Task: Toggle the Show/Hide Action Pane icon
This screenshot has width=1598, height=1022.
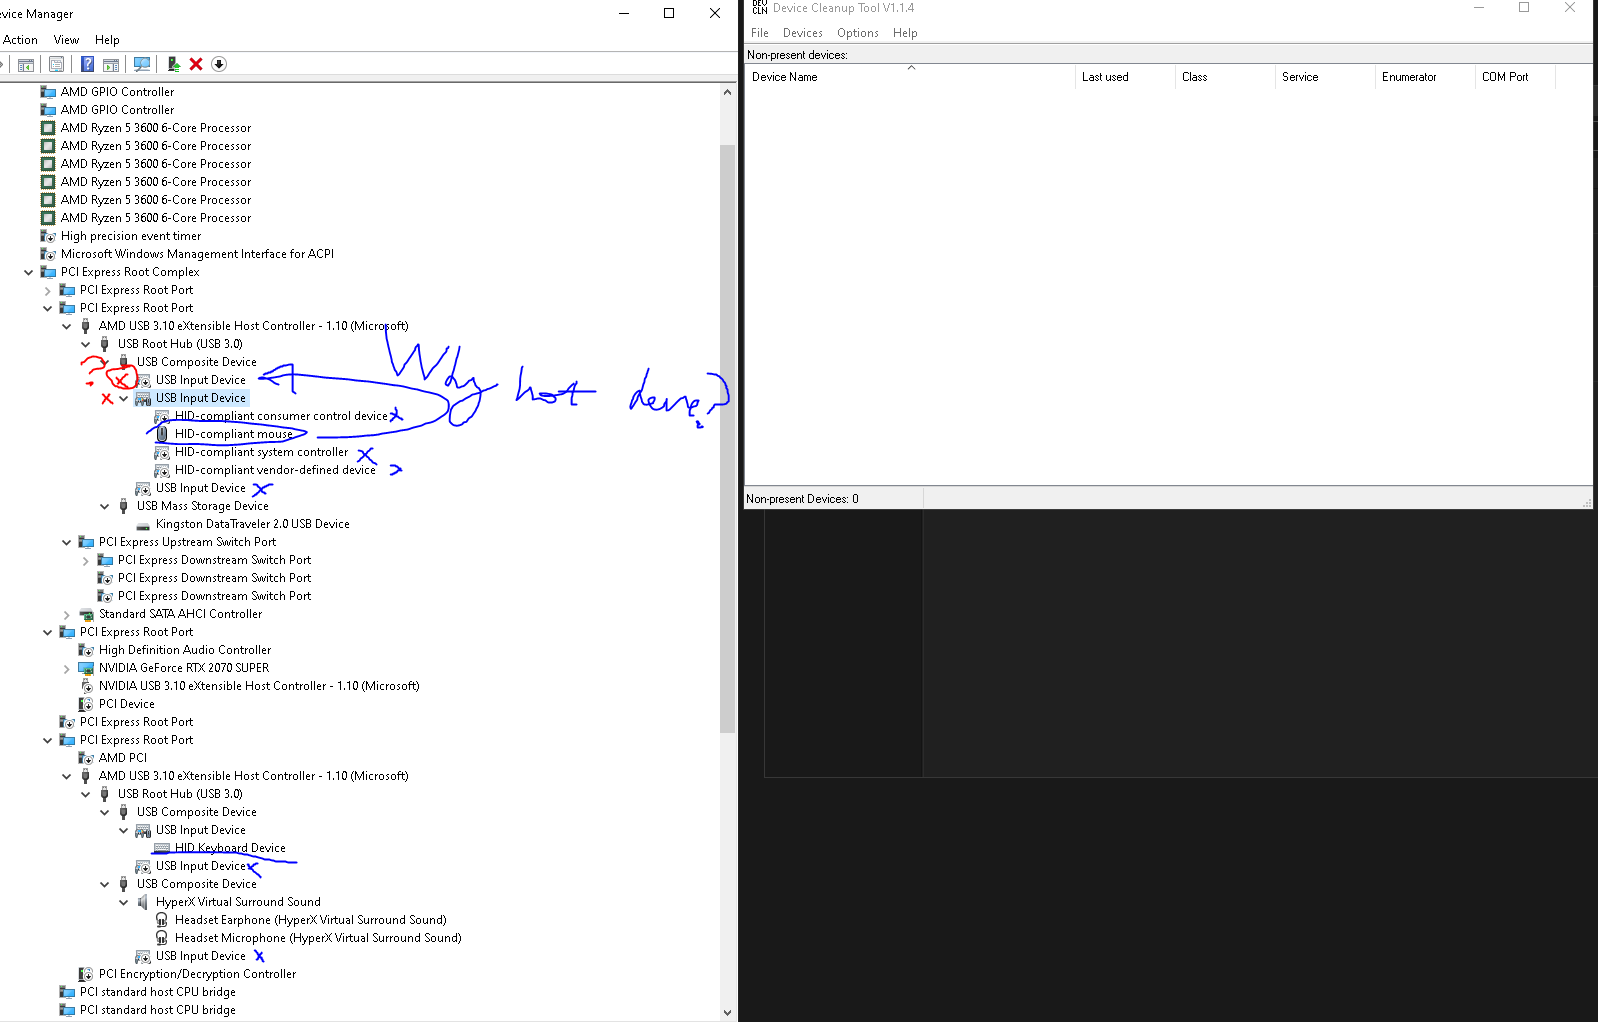Action: (x=111, y=64)
